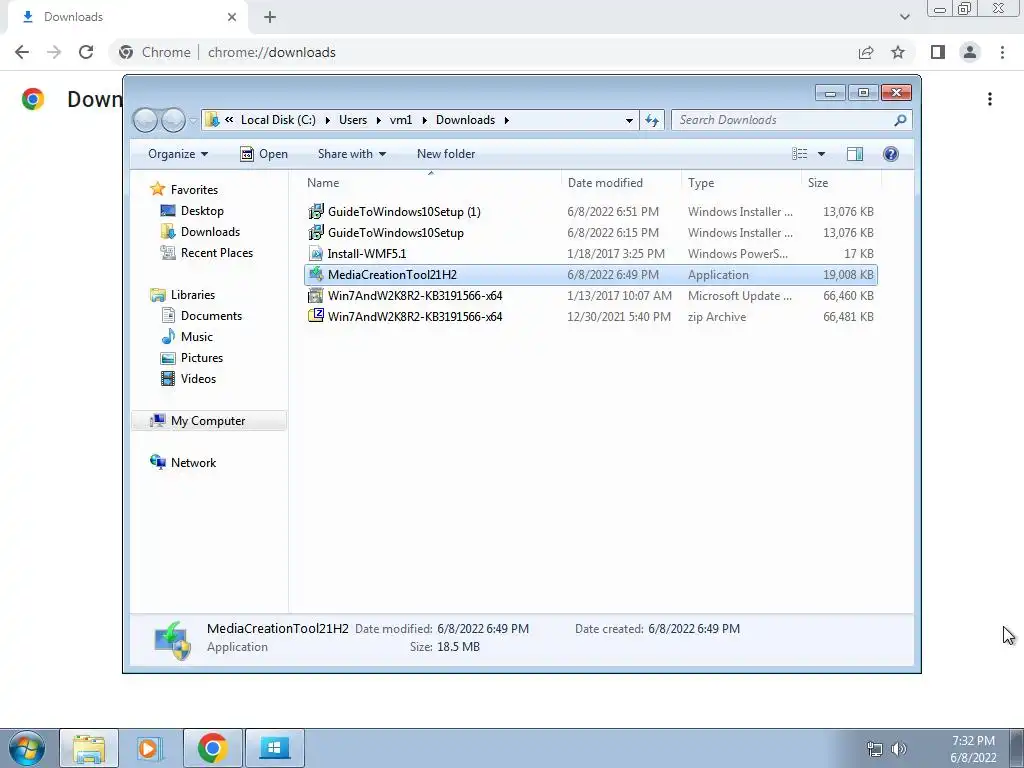Open the Pictures library
1024x768 pixels.
click(x=202, y=357)
